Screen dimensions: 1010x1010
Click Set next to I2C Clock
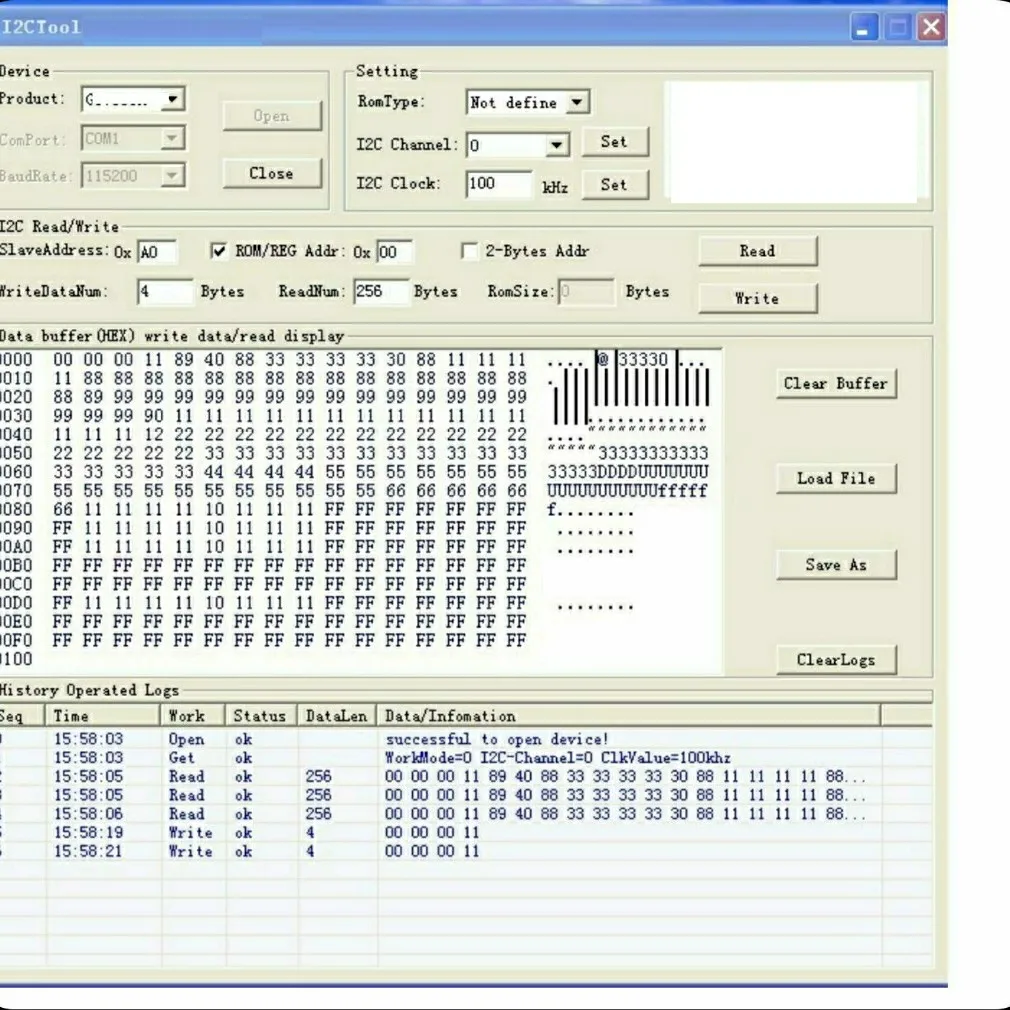click(615, 185)
